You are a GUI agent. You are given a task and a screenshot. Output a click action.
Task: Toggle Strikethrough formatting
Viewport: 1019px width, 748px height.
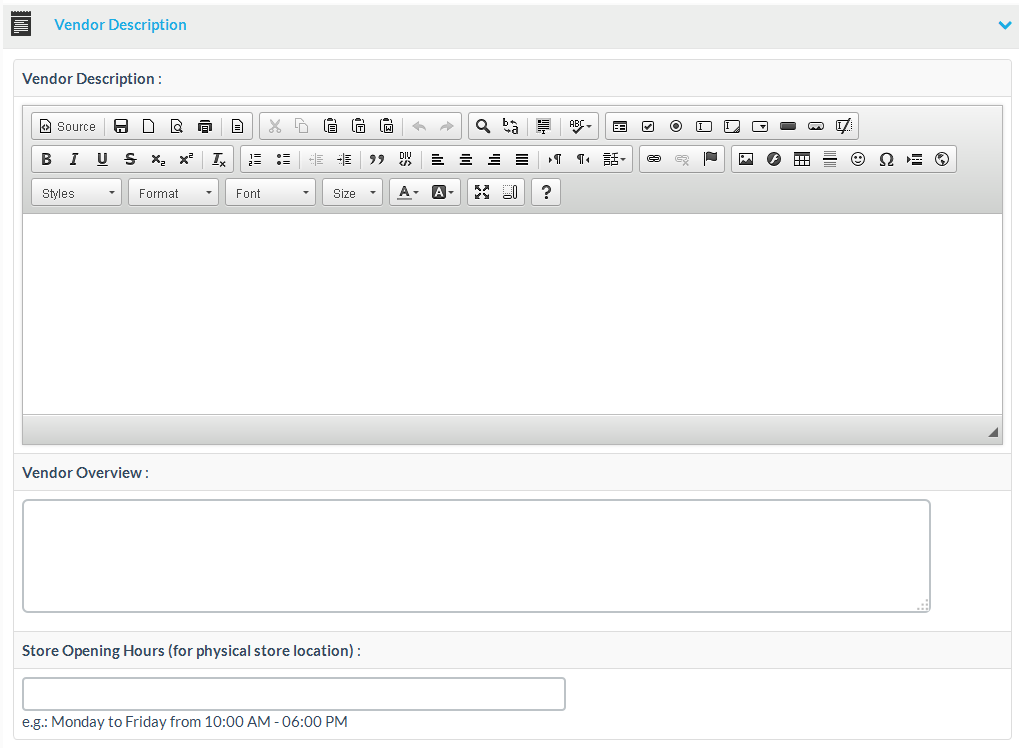tap(130, 160)
